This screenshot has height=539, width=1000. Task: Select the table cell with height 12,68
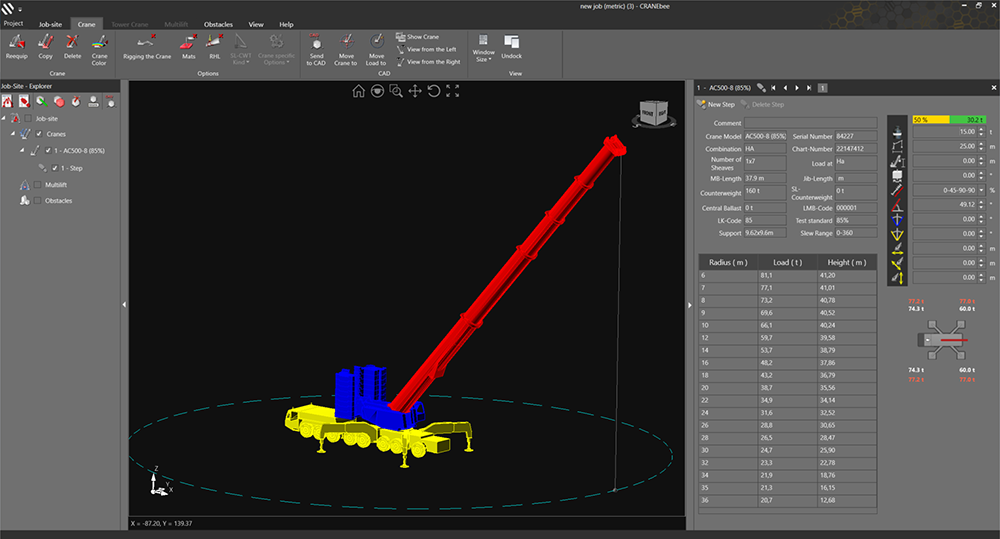[x=846, y=500]
